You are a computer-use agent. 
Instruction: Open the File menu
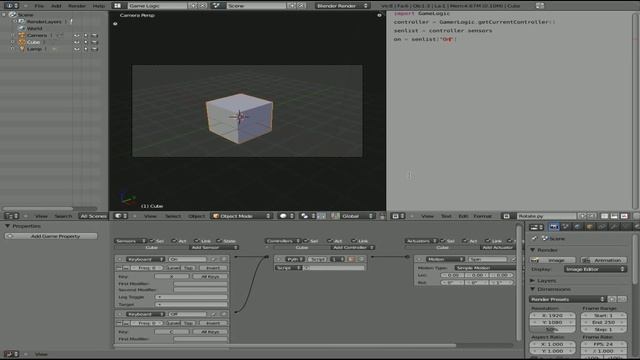point(39,6)
